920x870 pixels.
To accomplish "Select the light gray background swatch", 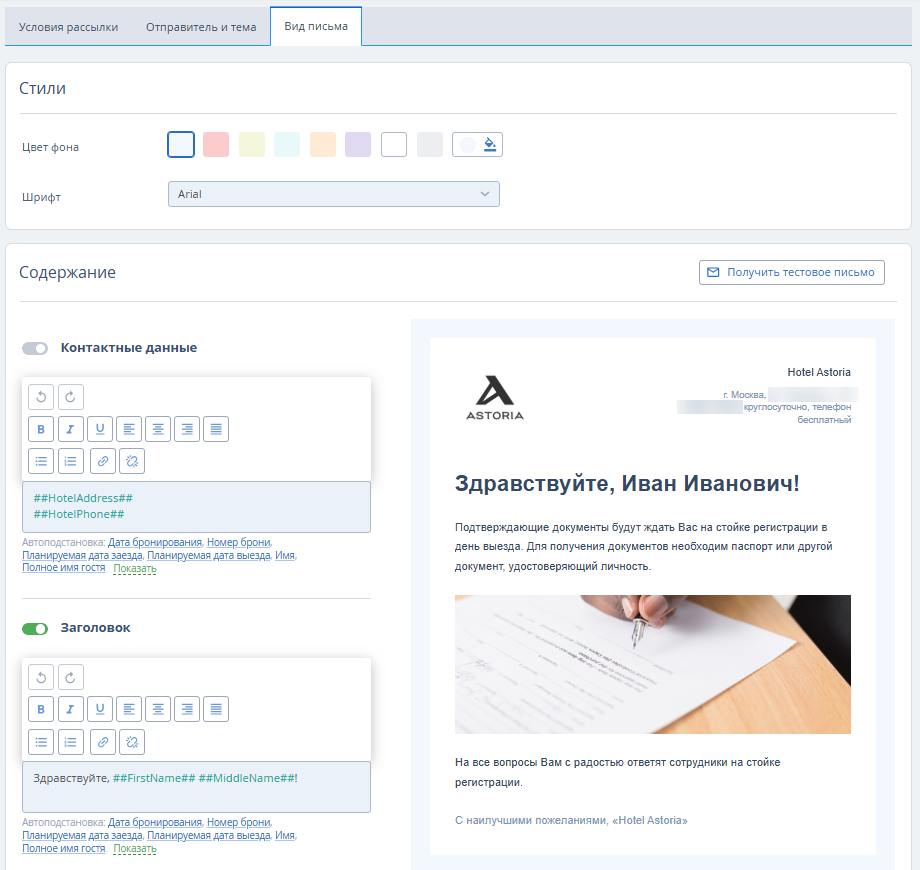I will point(429,144).
